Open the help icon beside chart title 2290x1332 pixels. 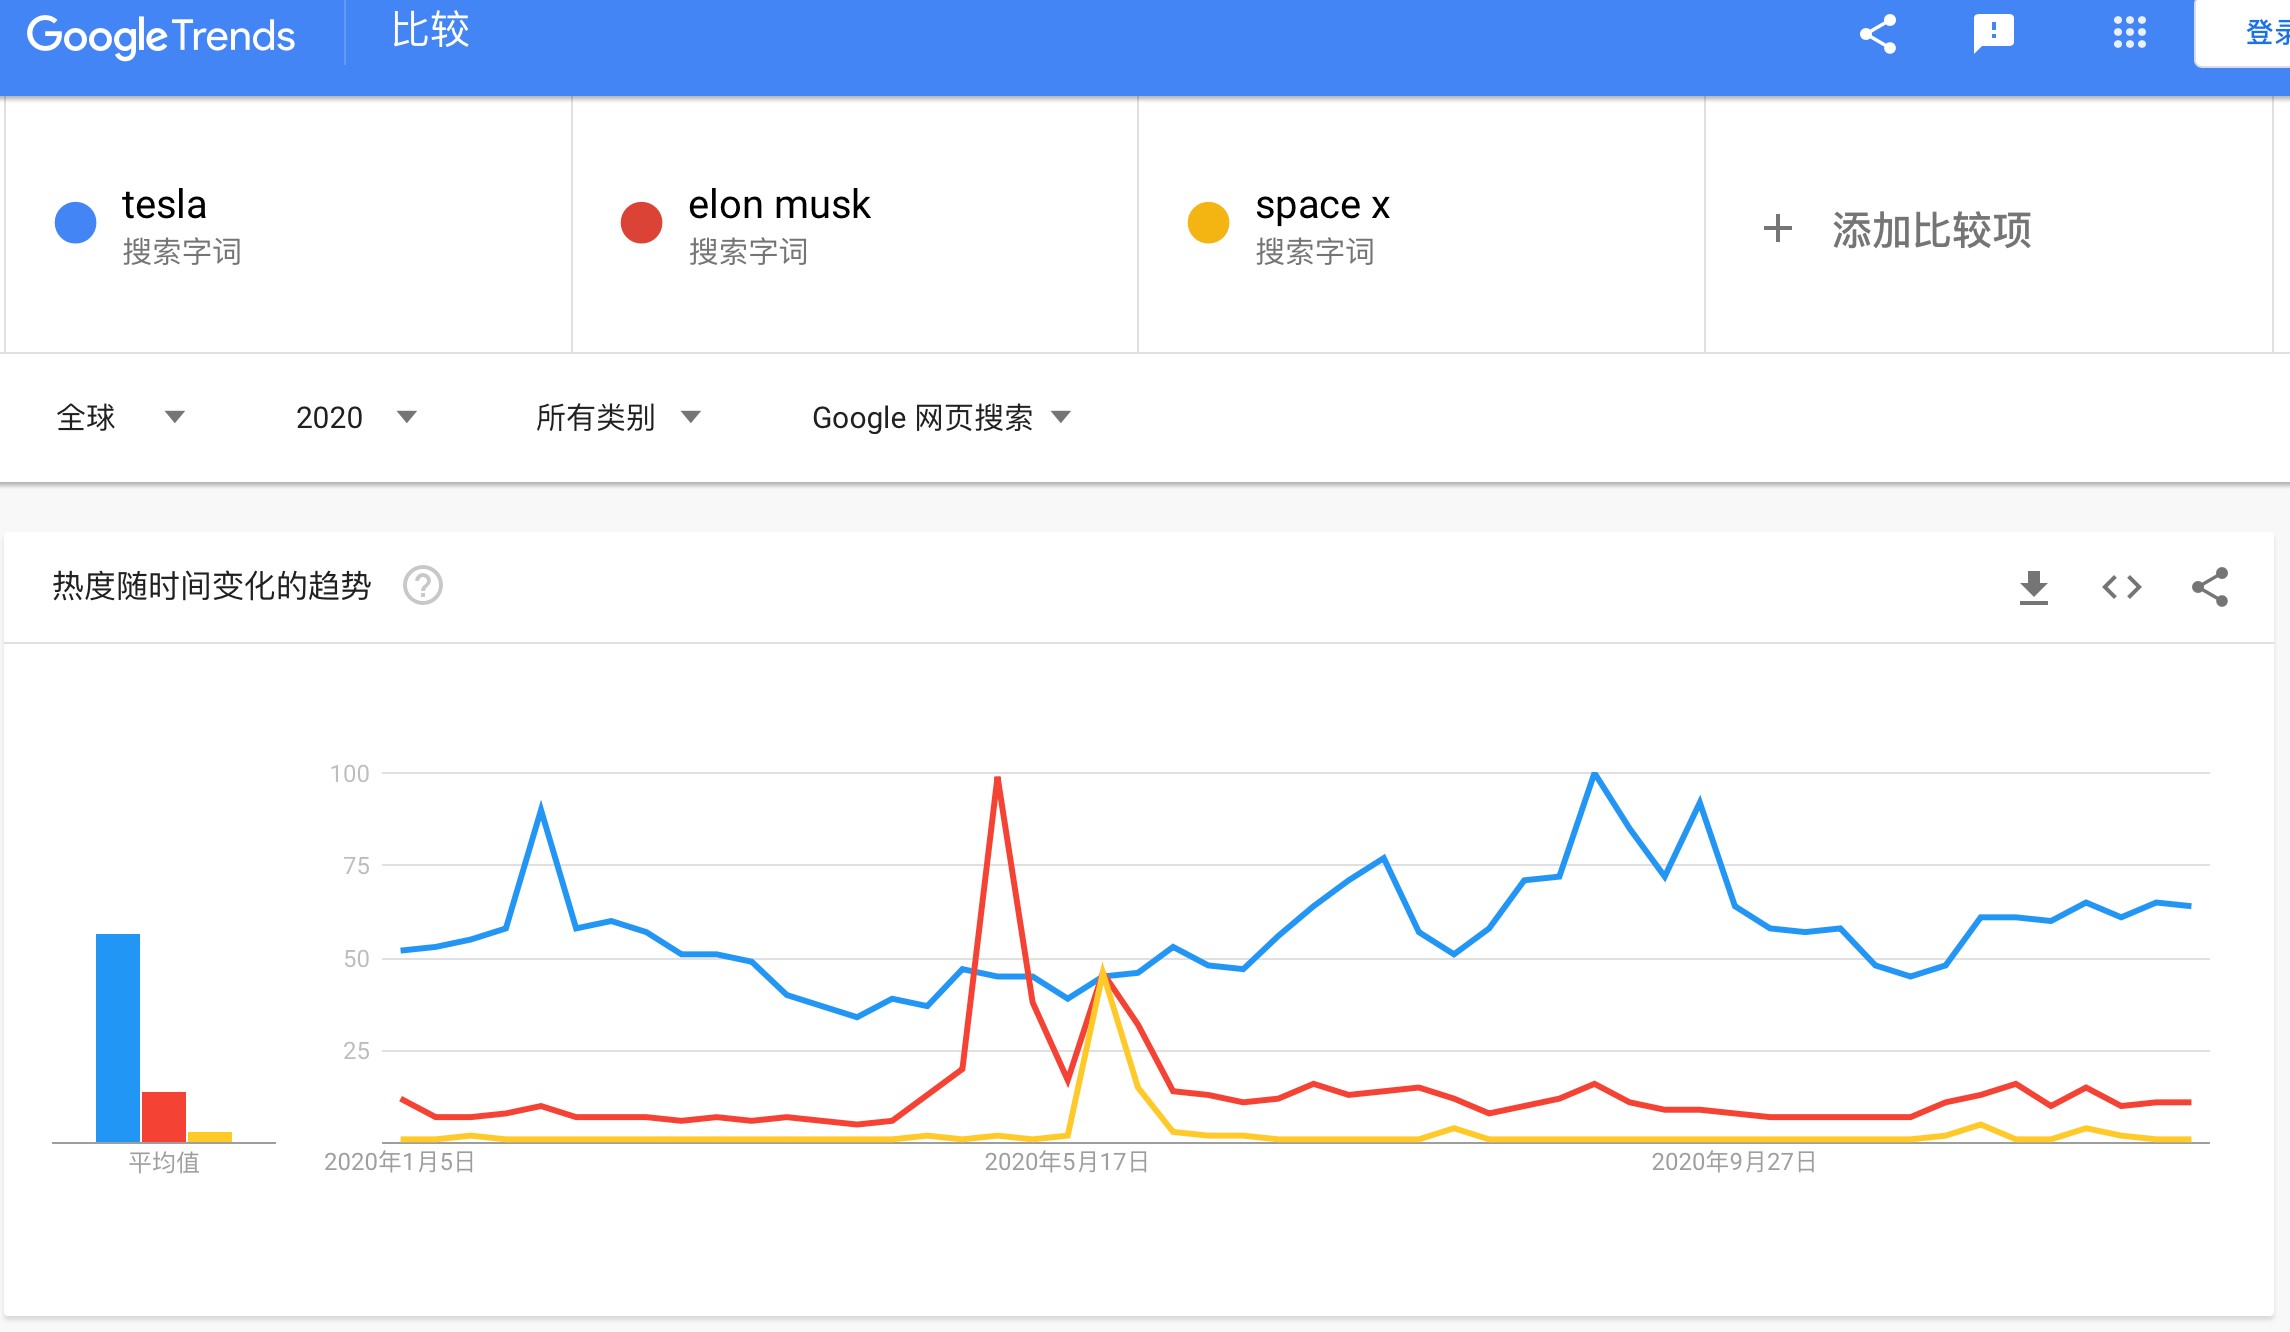pos(423,586)
